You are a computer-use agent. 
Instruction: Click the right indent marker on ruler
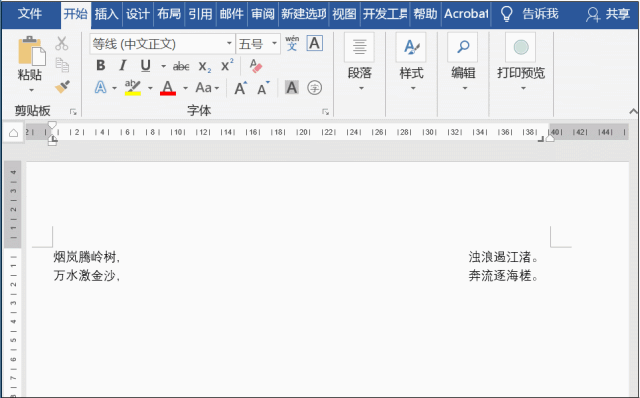click(550, 138)
